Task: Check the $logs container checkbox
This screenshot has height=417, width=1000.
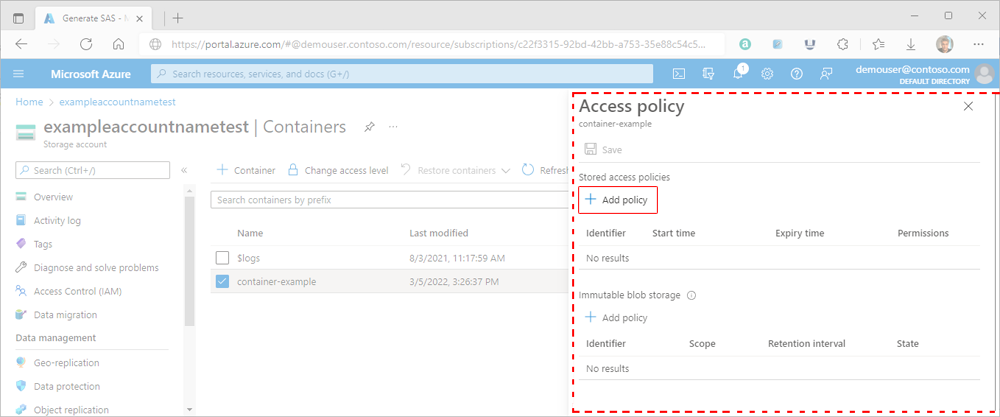Action: (222, 258)
